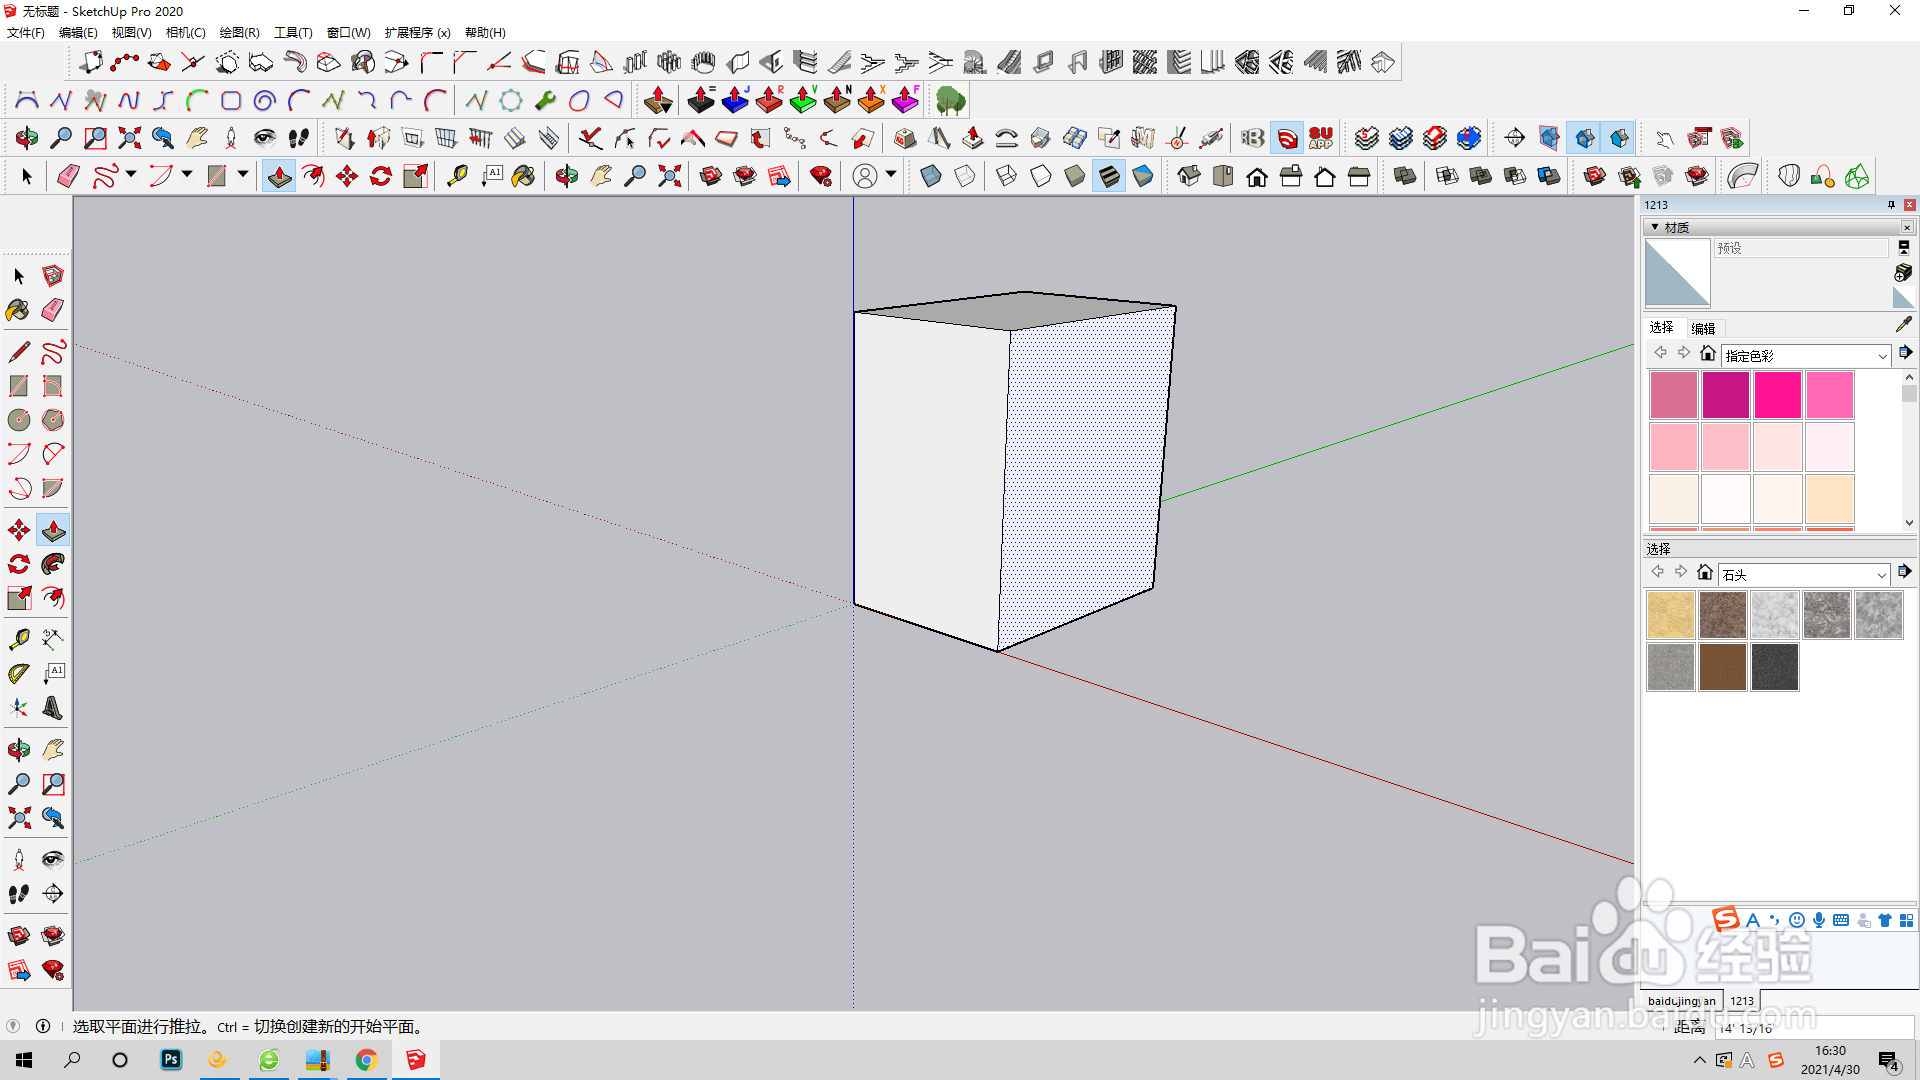Toggle Shaded With Textures face style
This screenshot has width=1920, height=1080.
1109,177
